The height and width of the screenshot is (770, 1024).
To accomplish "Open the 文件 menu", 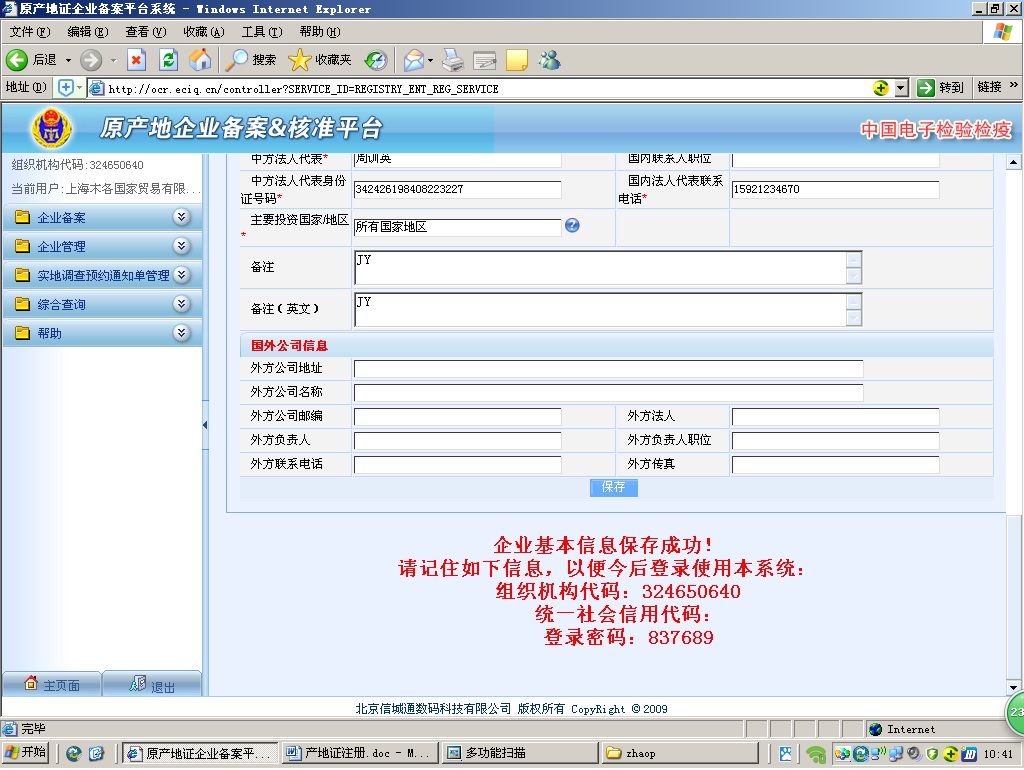I will (29, 31).
